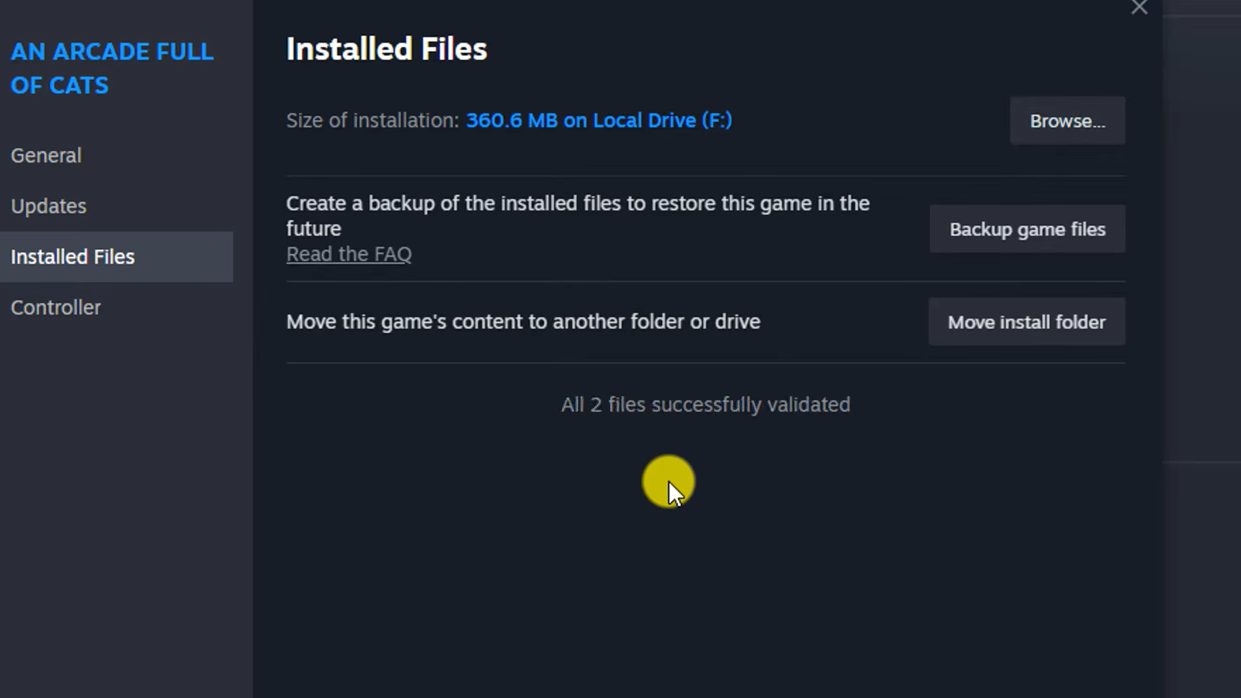Switch to the Updates tab
The height and width of the screenshot is (698, 1241).
(x=49, y=206)
